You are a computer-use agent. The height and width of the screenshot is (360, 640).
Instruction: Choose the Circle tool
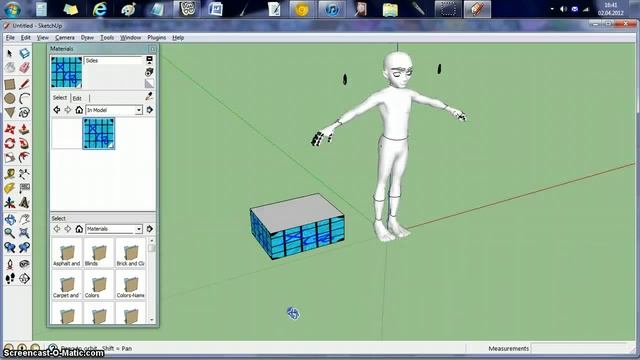(10, 98)
